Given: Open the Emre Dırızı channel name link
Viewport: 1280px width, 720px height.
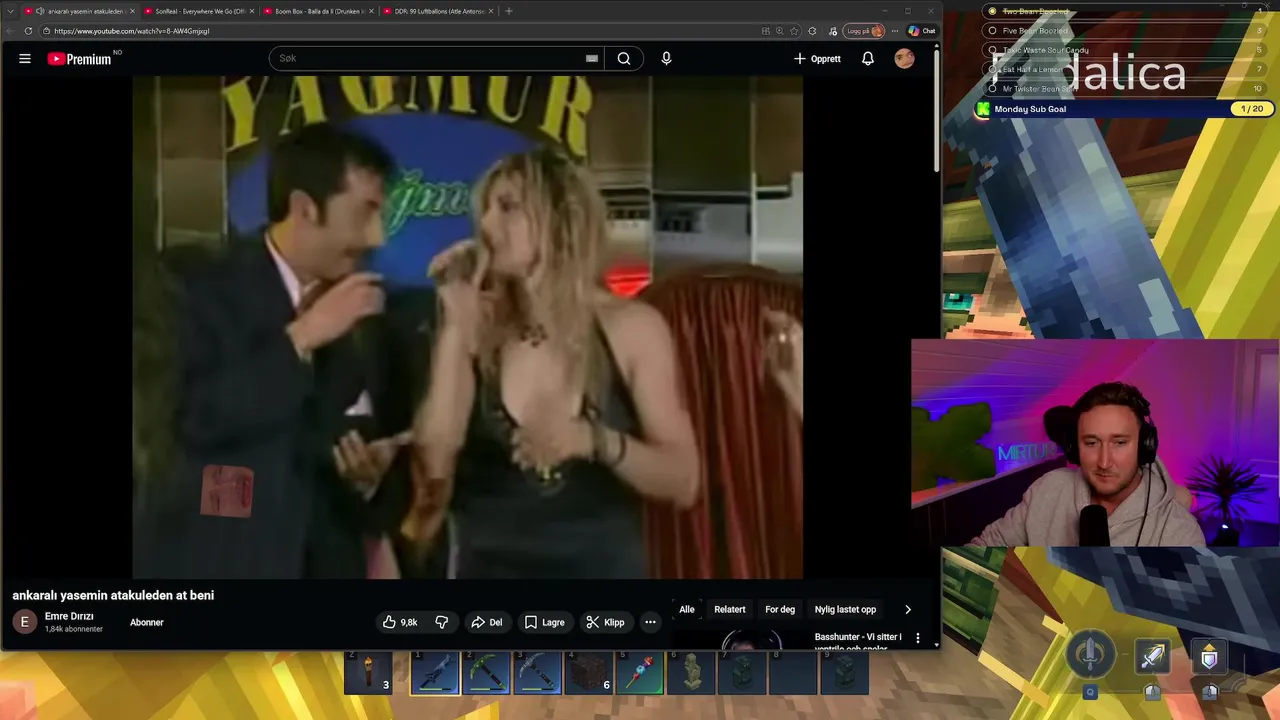Looking at the screenshot, I should 69,617.
